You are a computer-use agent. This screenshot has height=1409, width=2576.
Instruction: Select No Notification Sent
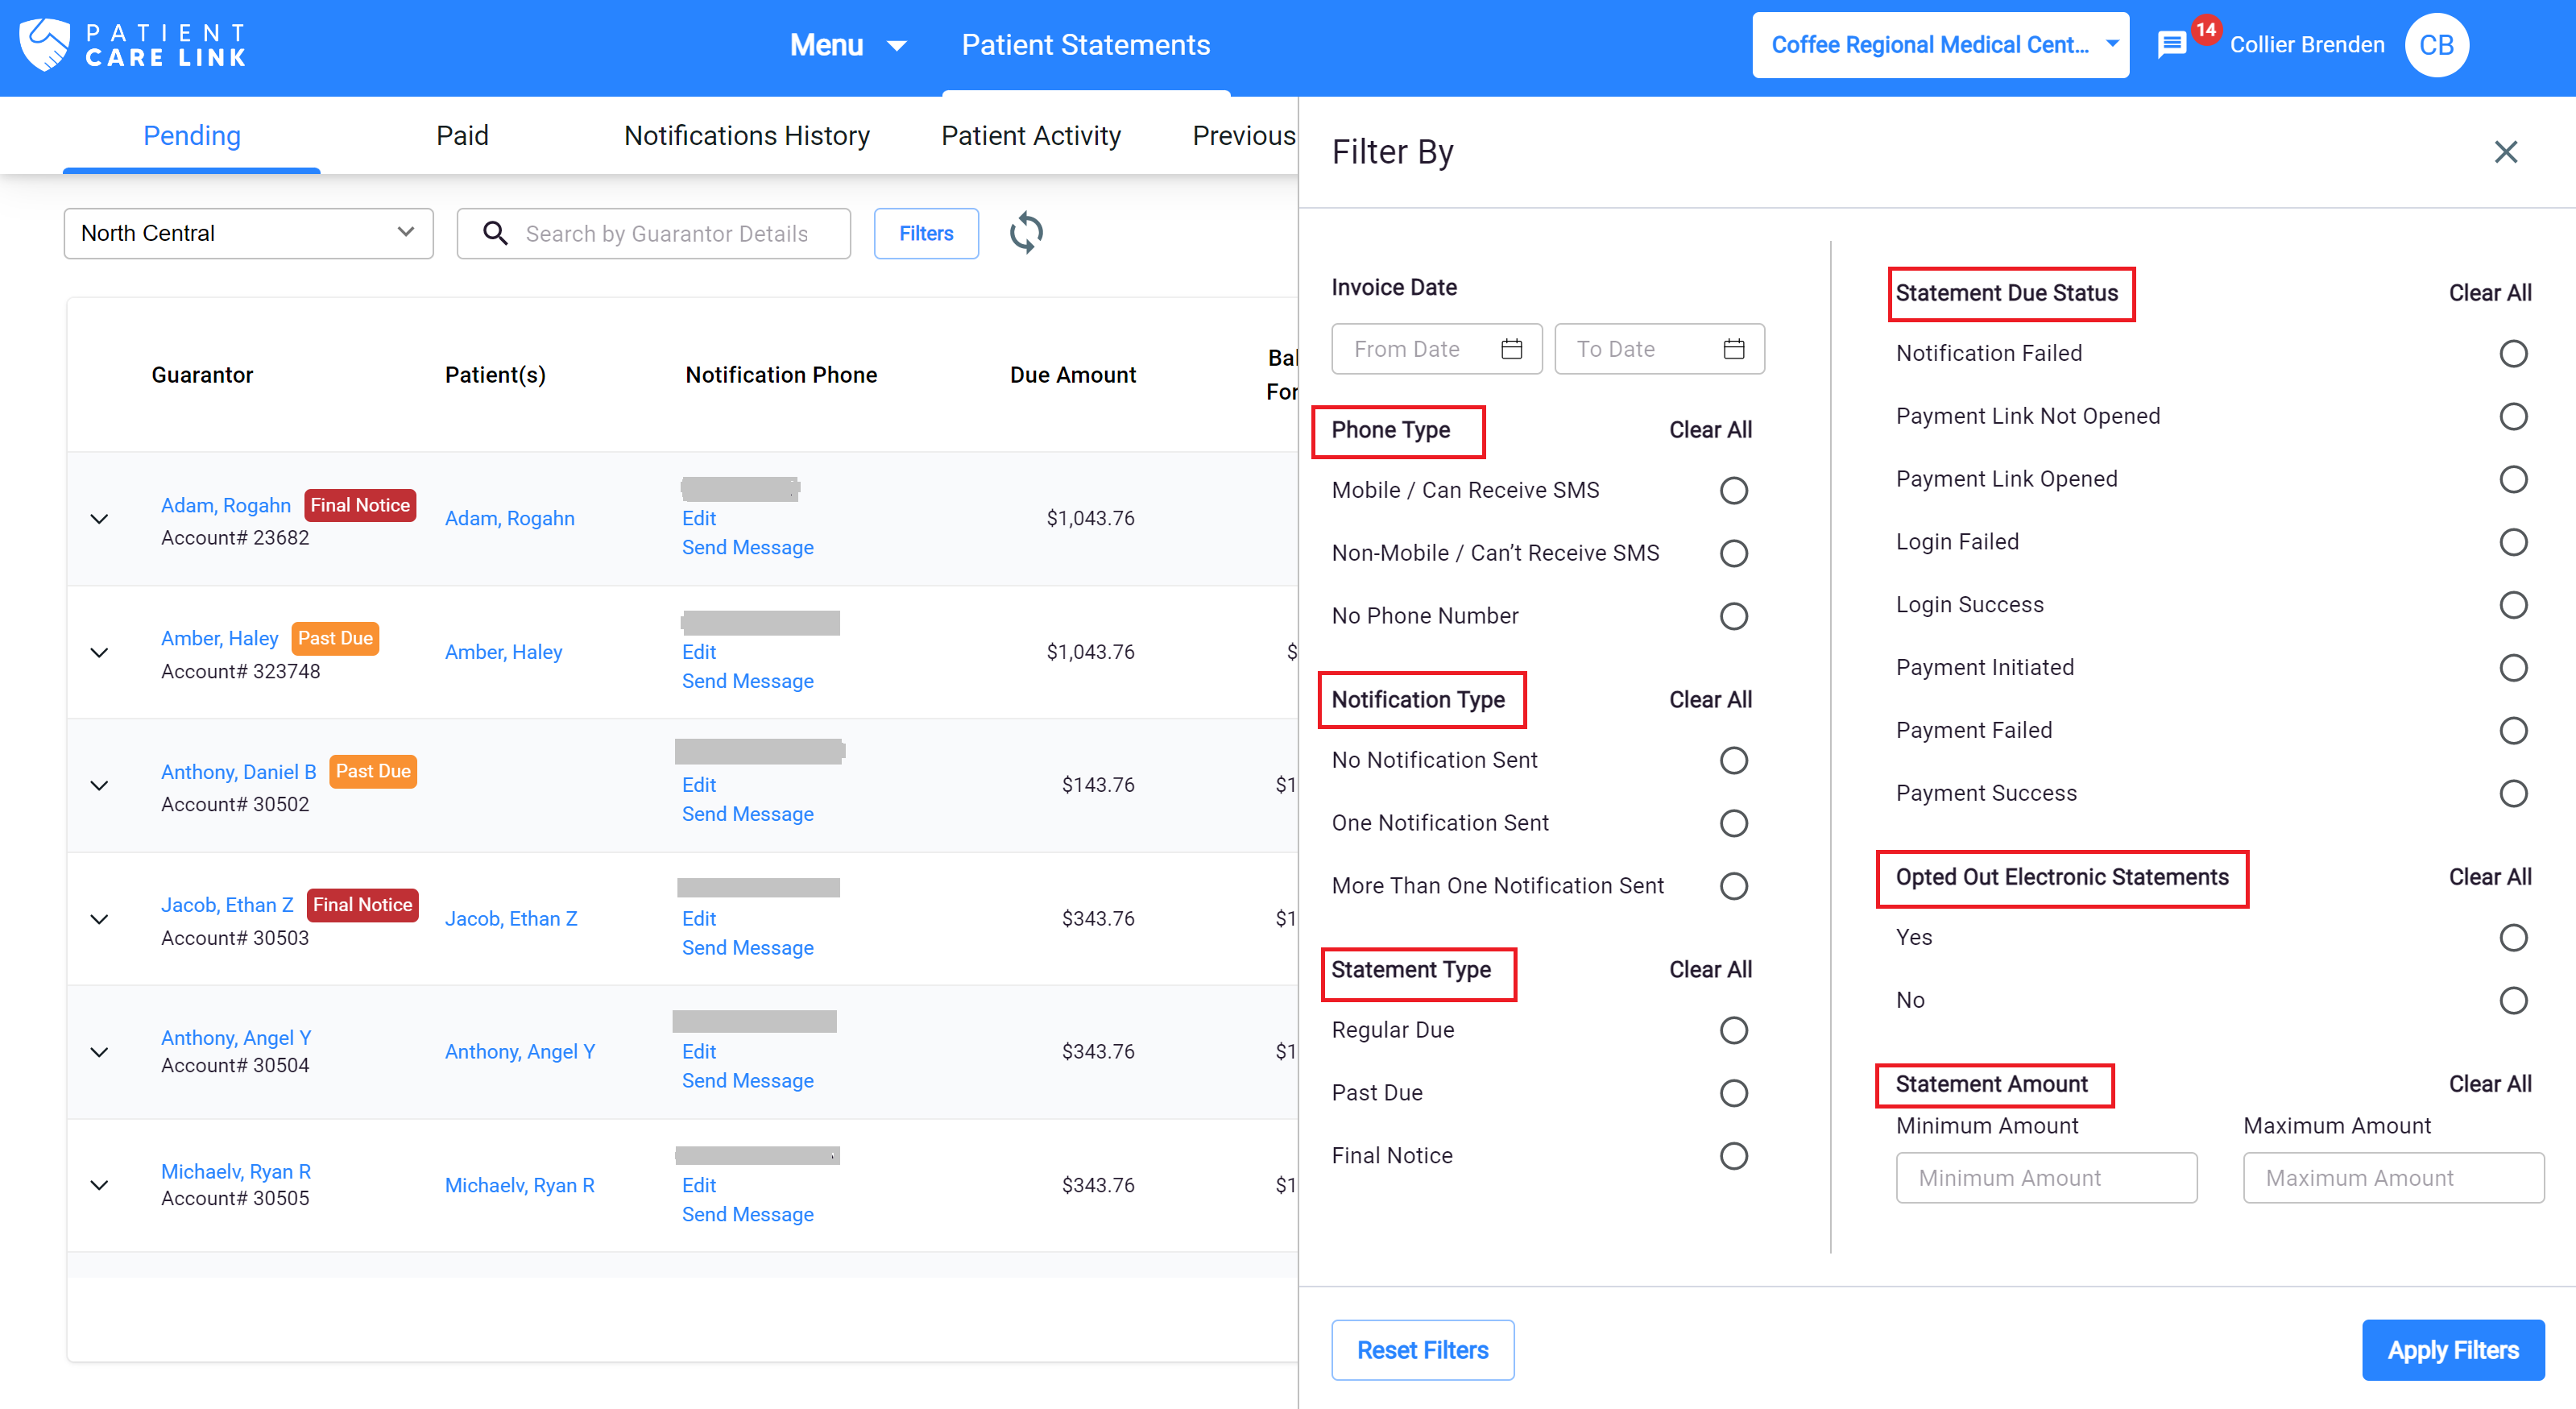click(1733, 761)
